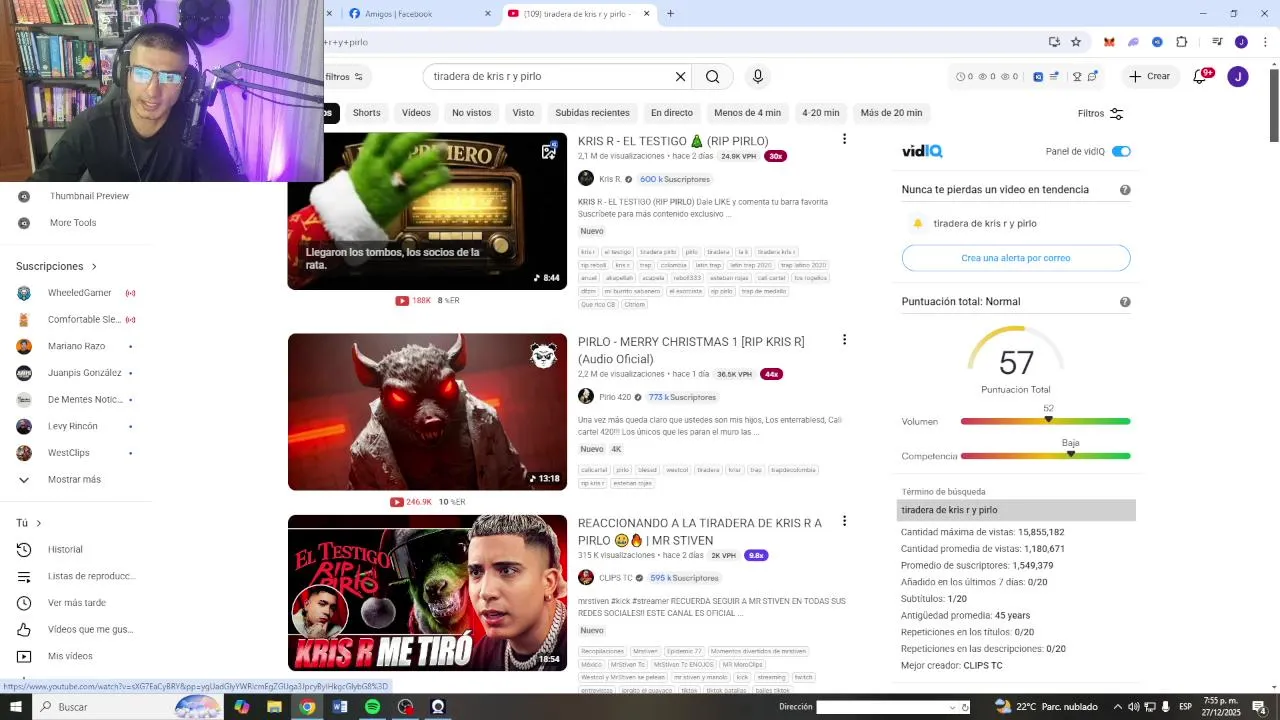Viewport: 1280px width, 720px height.
Task: Click the install app icon in address bar
Action: pos(1054,42)
